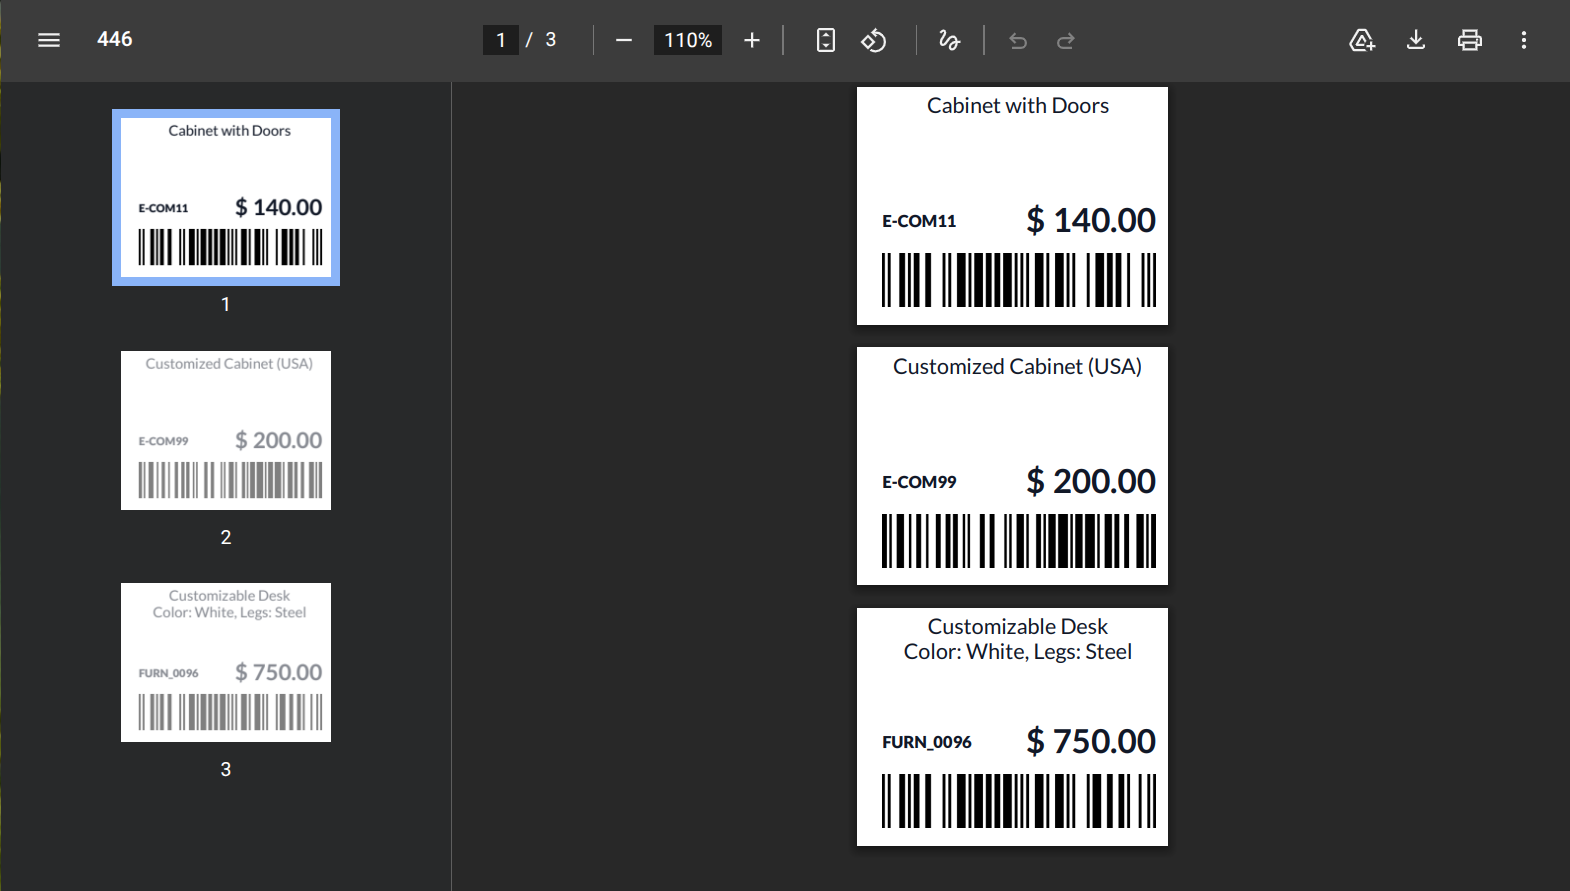Click the document title 446

[x=115, y=39]
